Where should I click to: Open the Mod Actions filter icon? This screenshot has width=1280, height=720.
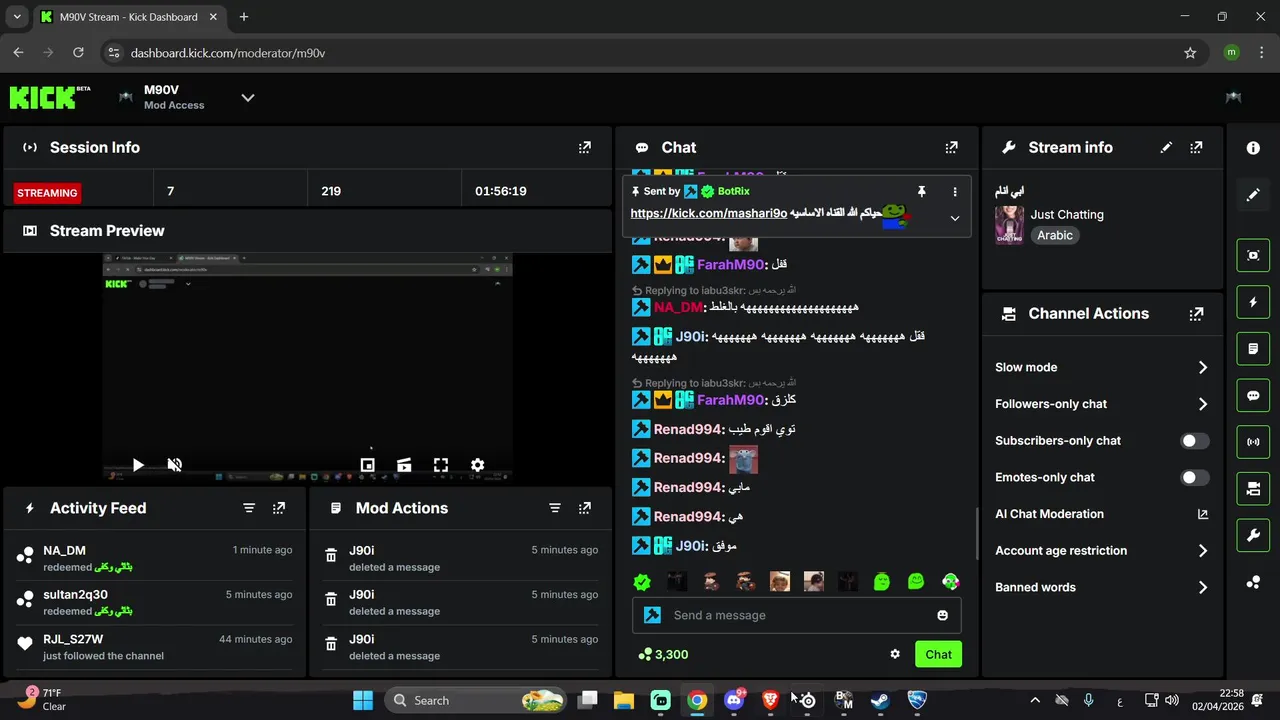point(555,508)
